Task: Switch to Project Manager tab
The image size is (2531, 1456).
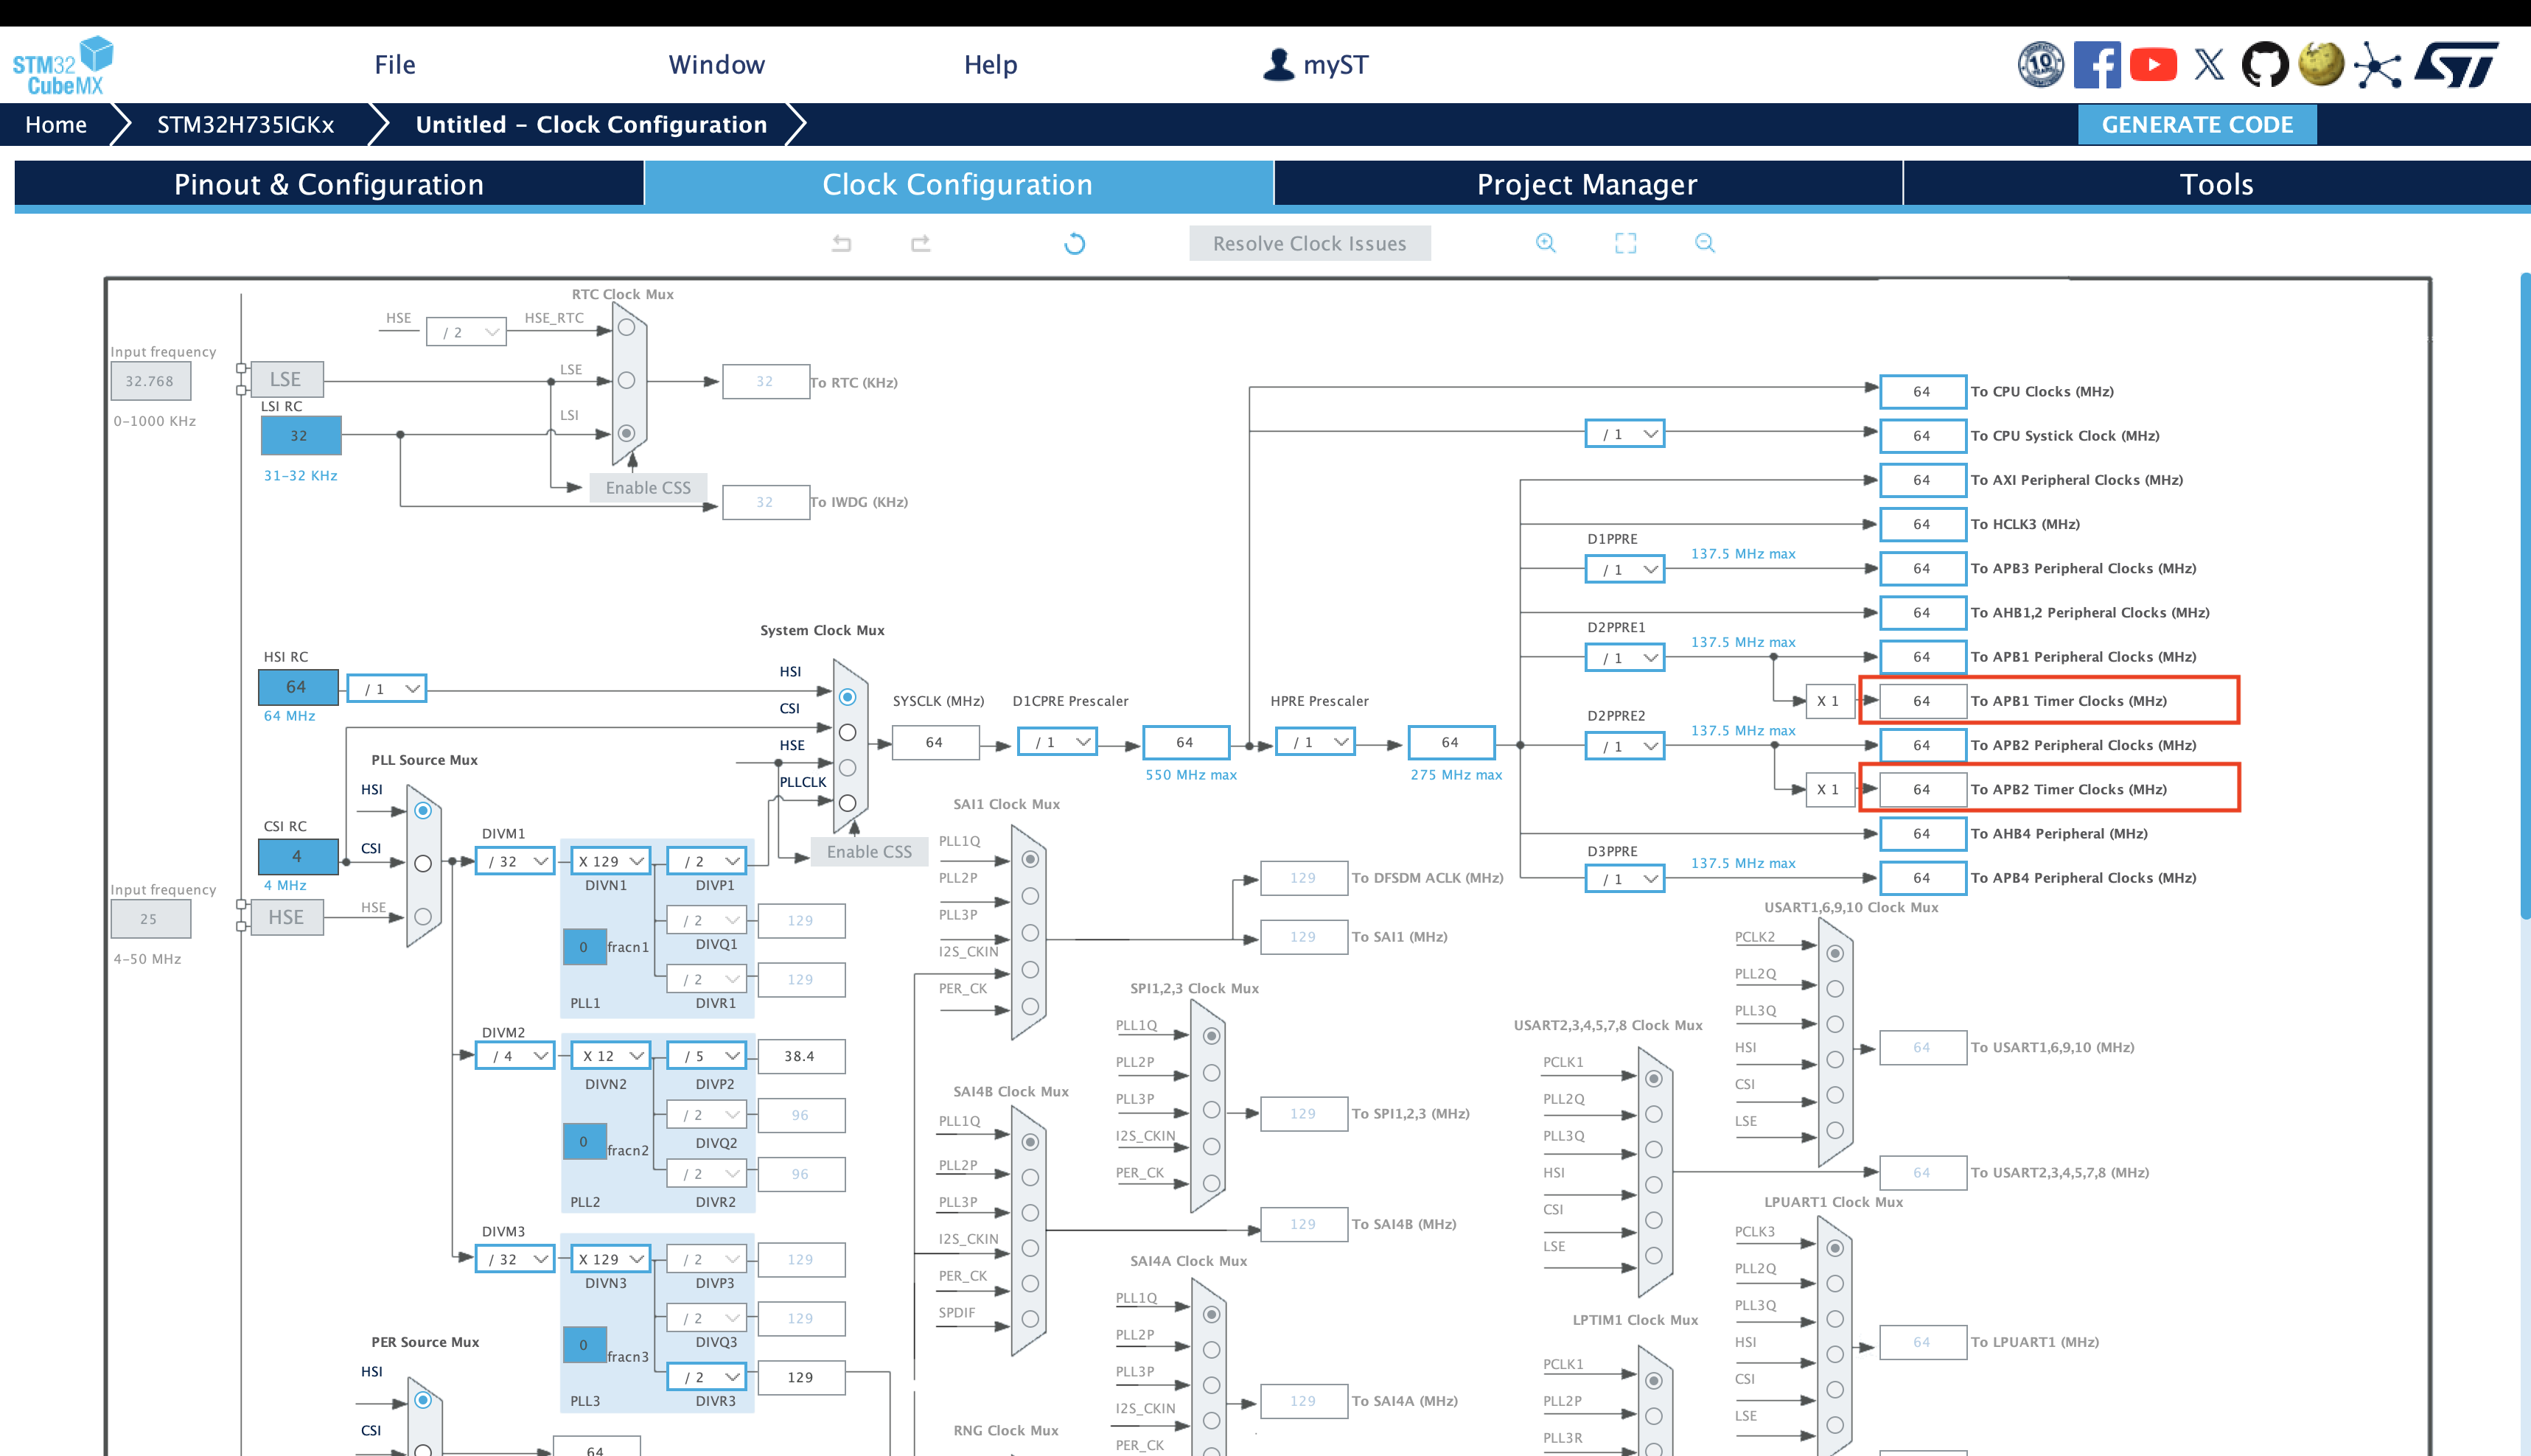Action: click(x=1587, y=184)
